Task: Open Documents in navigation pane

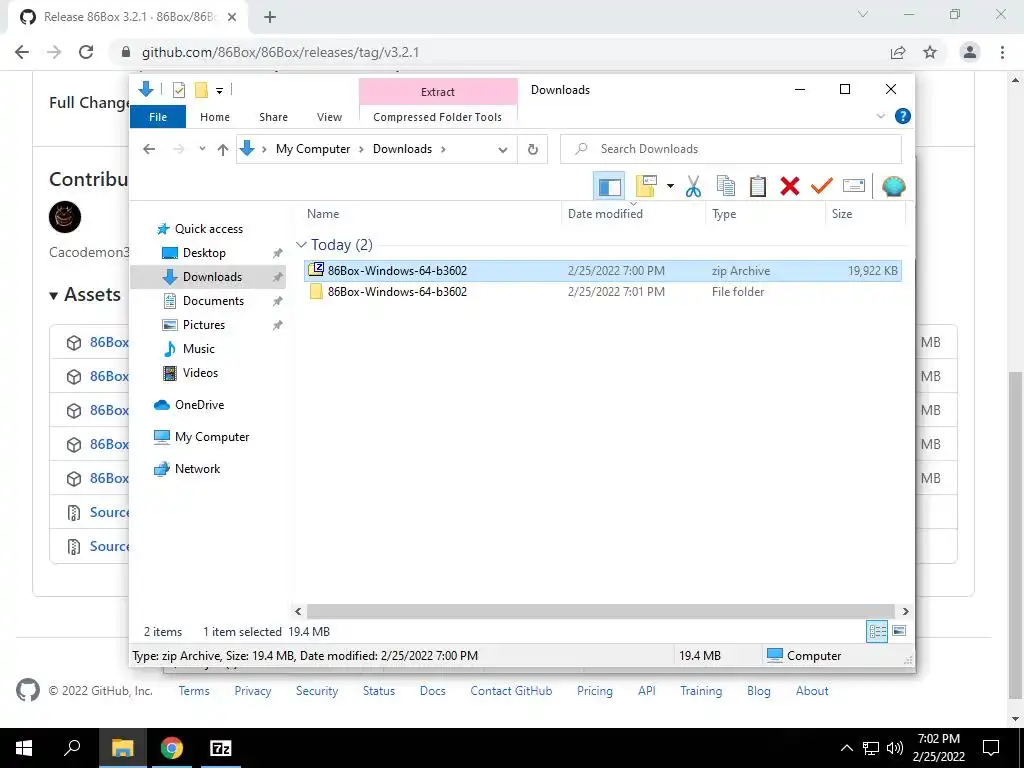Action: click(x=213, y=301)
